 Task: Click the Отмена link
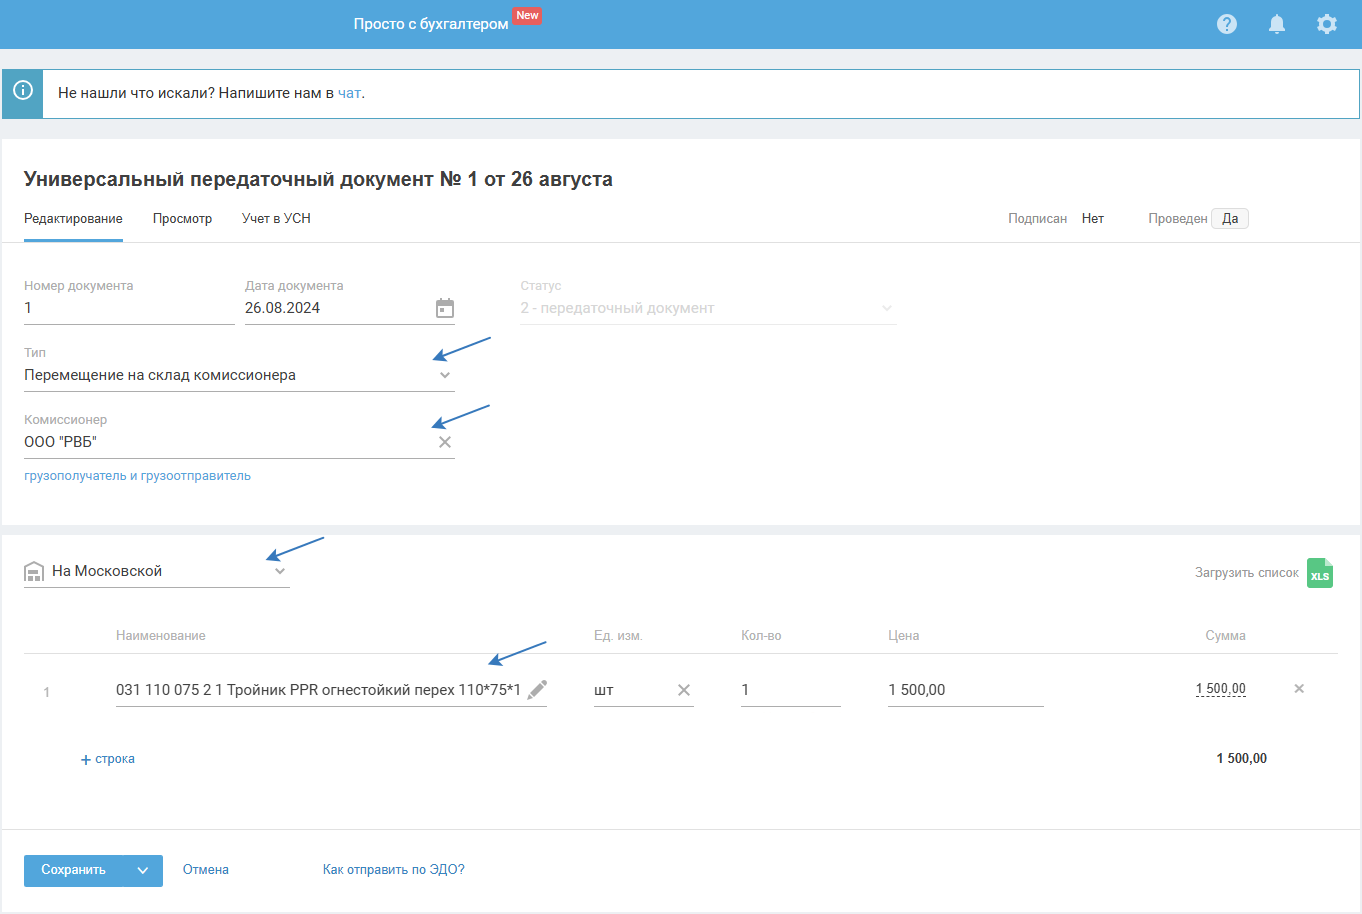(206, 870)
